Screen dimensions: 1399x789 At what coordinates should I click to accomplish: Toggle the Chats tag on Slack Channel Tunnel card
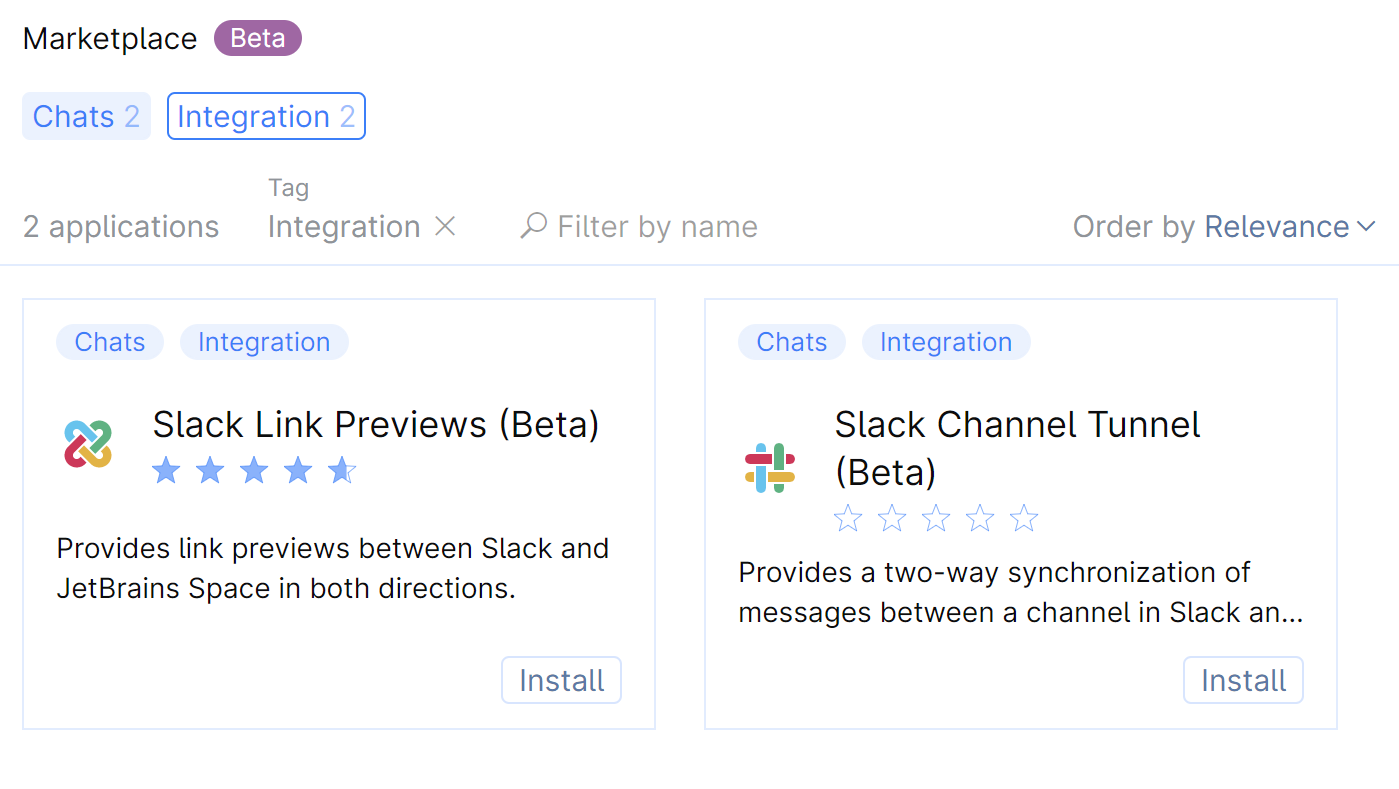pos(791,342)
